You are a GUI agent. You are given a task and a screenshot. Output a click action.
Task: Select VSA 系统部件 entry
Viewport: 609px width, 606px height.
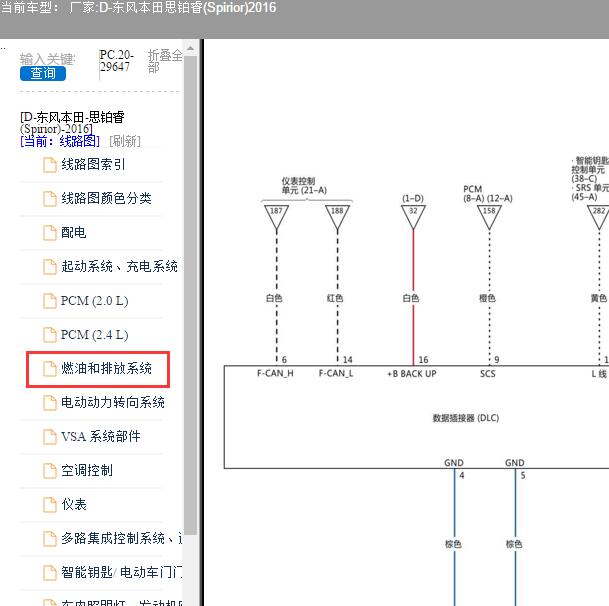click(101, 436)
